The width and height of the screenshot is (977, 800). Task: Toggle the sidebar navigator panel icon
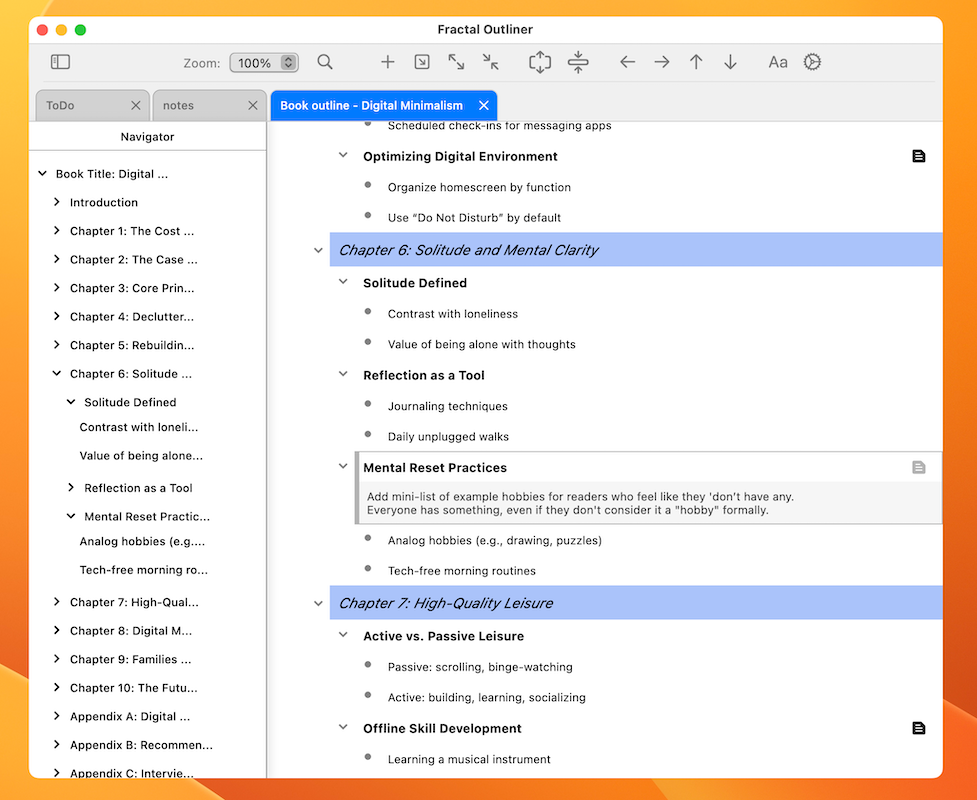pos(61,62)
